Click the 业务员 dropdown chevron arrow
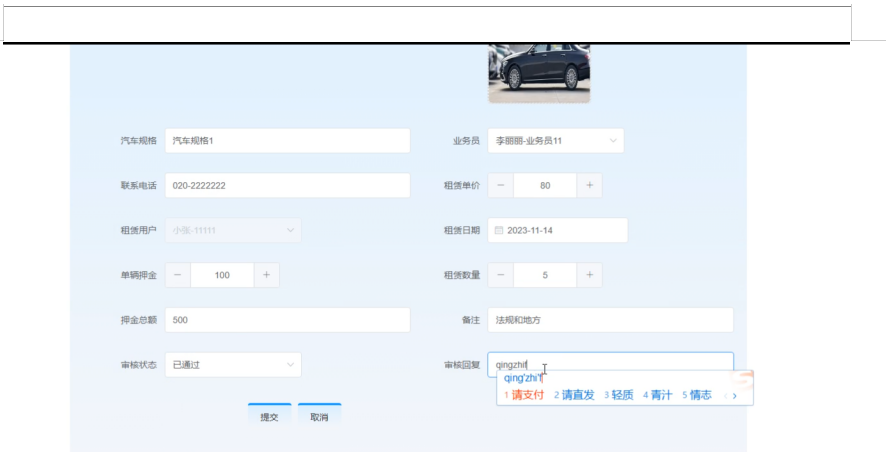Screen dimensions: 886x466 click(613, 141)
